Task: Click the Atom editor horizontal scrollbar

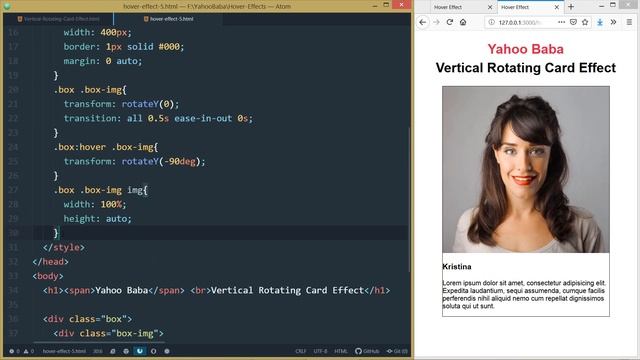Action: click(x=100, y=342)
